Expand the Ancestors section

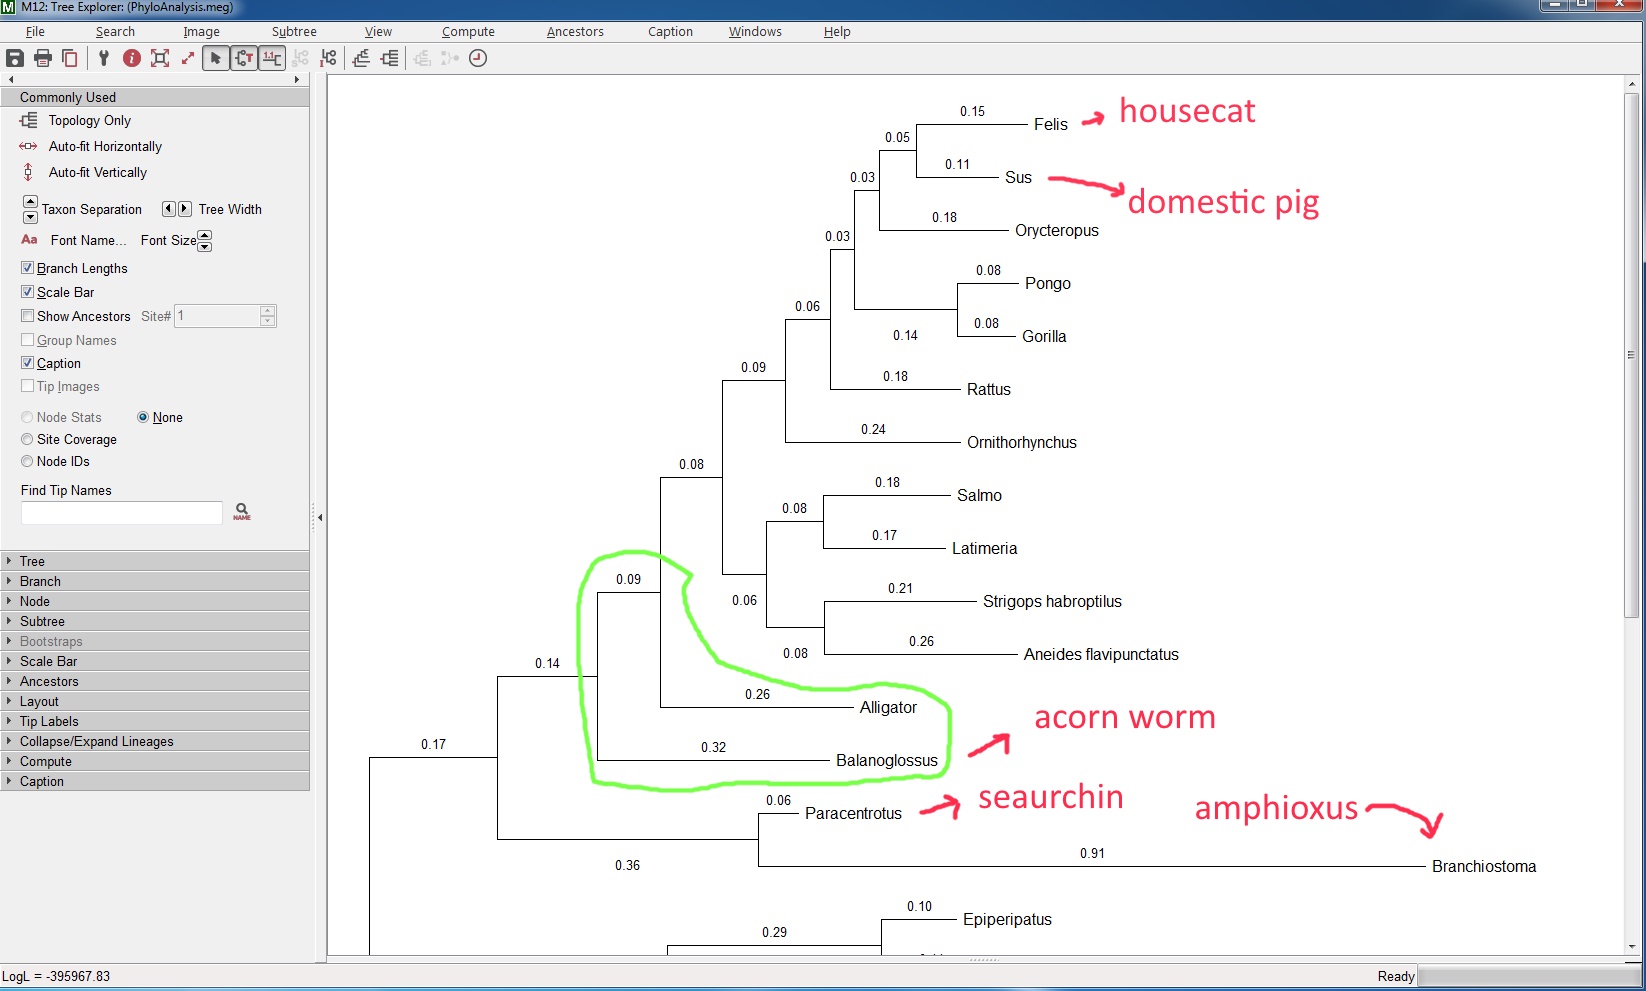[x=154, y=681]
